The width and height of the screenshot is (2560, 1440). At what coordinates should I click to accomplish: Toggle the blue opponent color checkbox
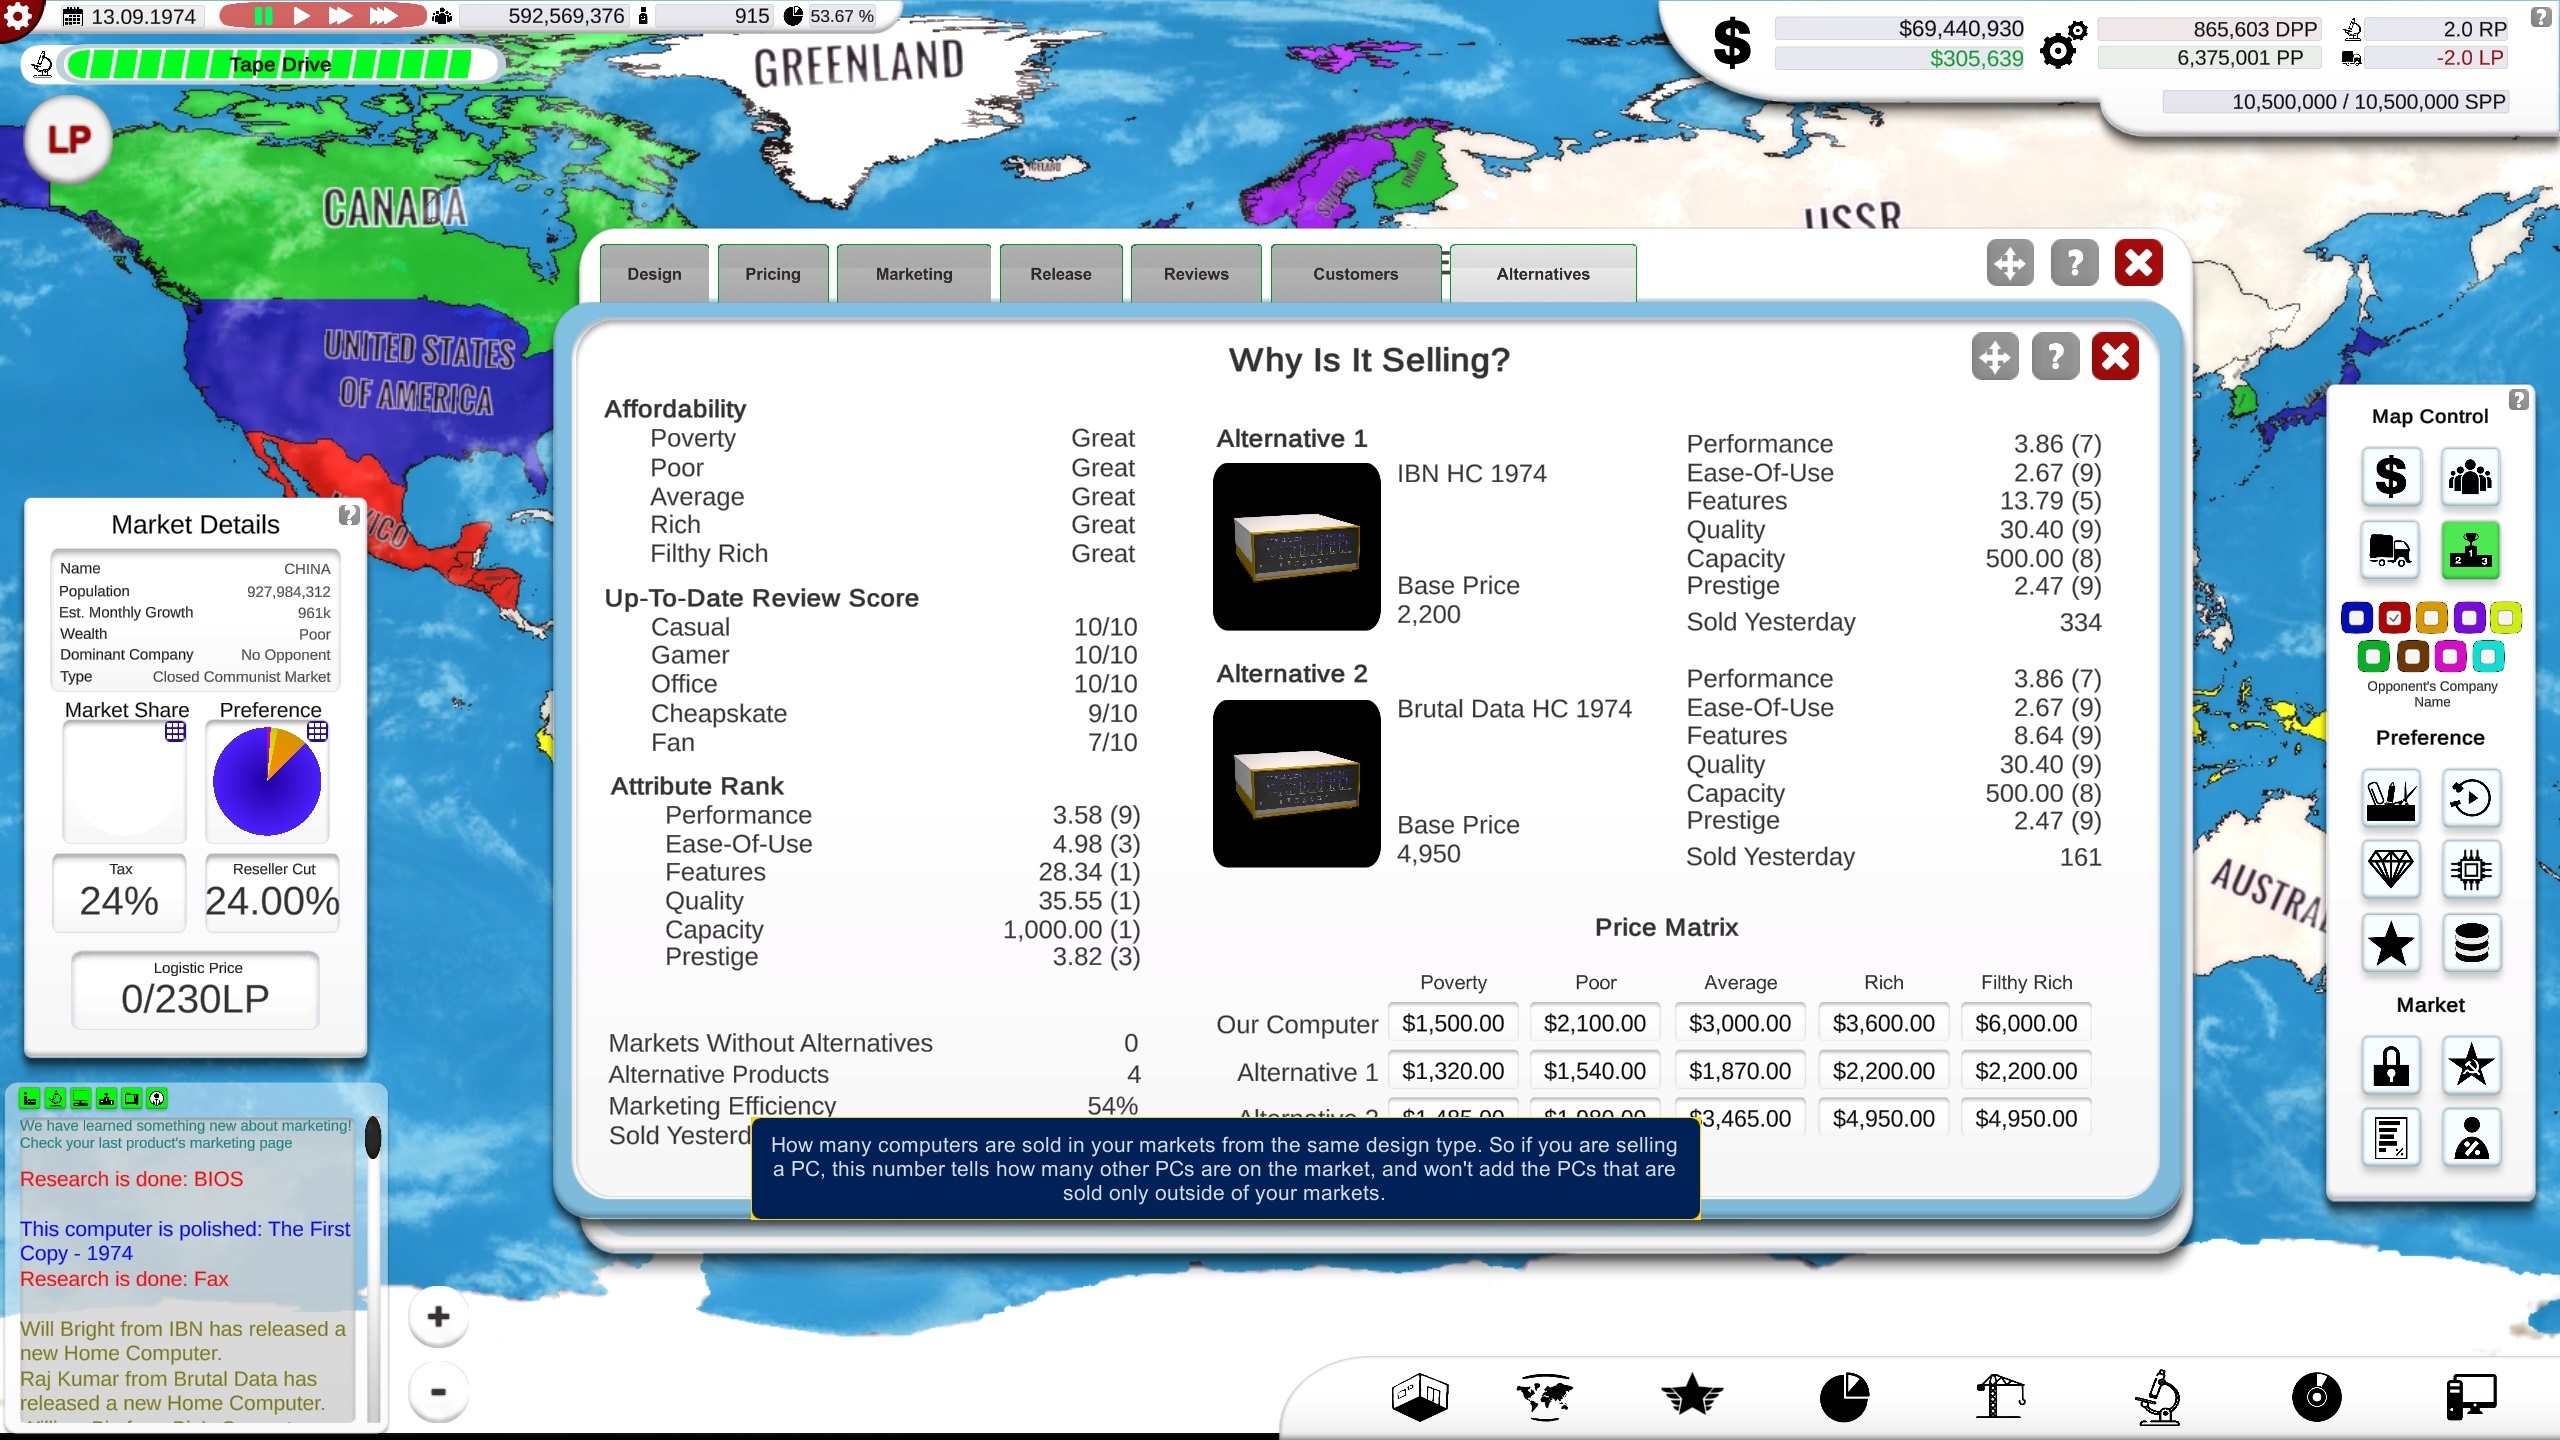point(2357,618)
